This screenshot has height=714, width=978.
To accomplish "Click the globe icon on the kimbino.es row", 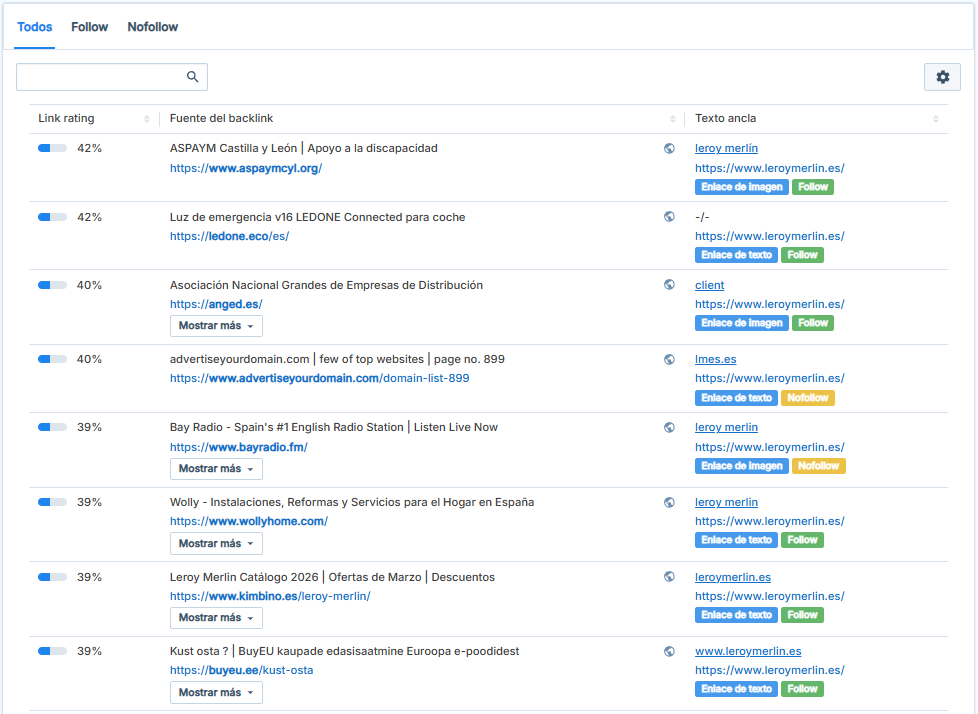I will tap(669, 577).
